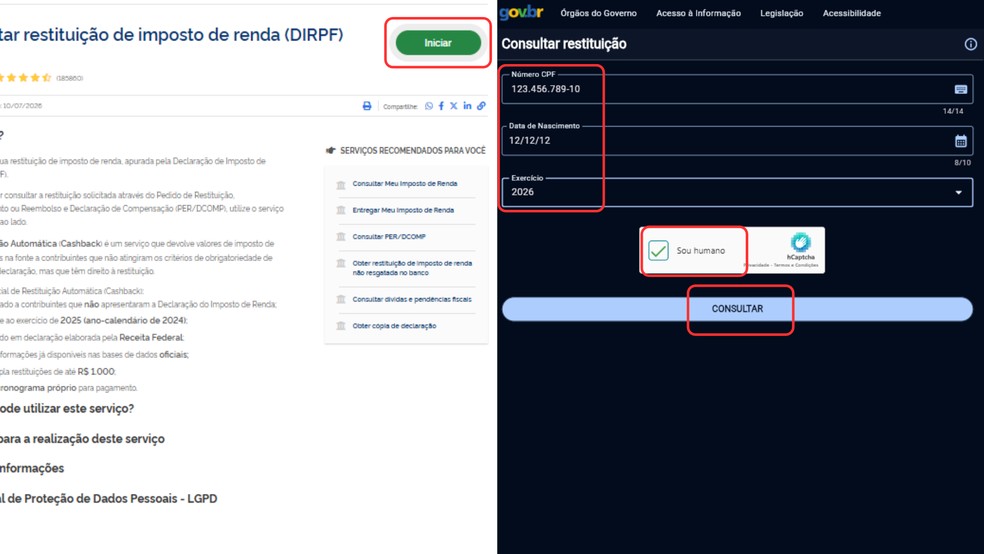Share via the X (Twitter) icon
This screenshot has height=554, width=984.
pyautogui.click(x=454, y=106)
